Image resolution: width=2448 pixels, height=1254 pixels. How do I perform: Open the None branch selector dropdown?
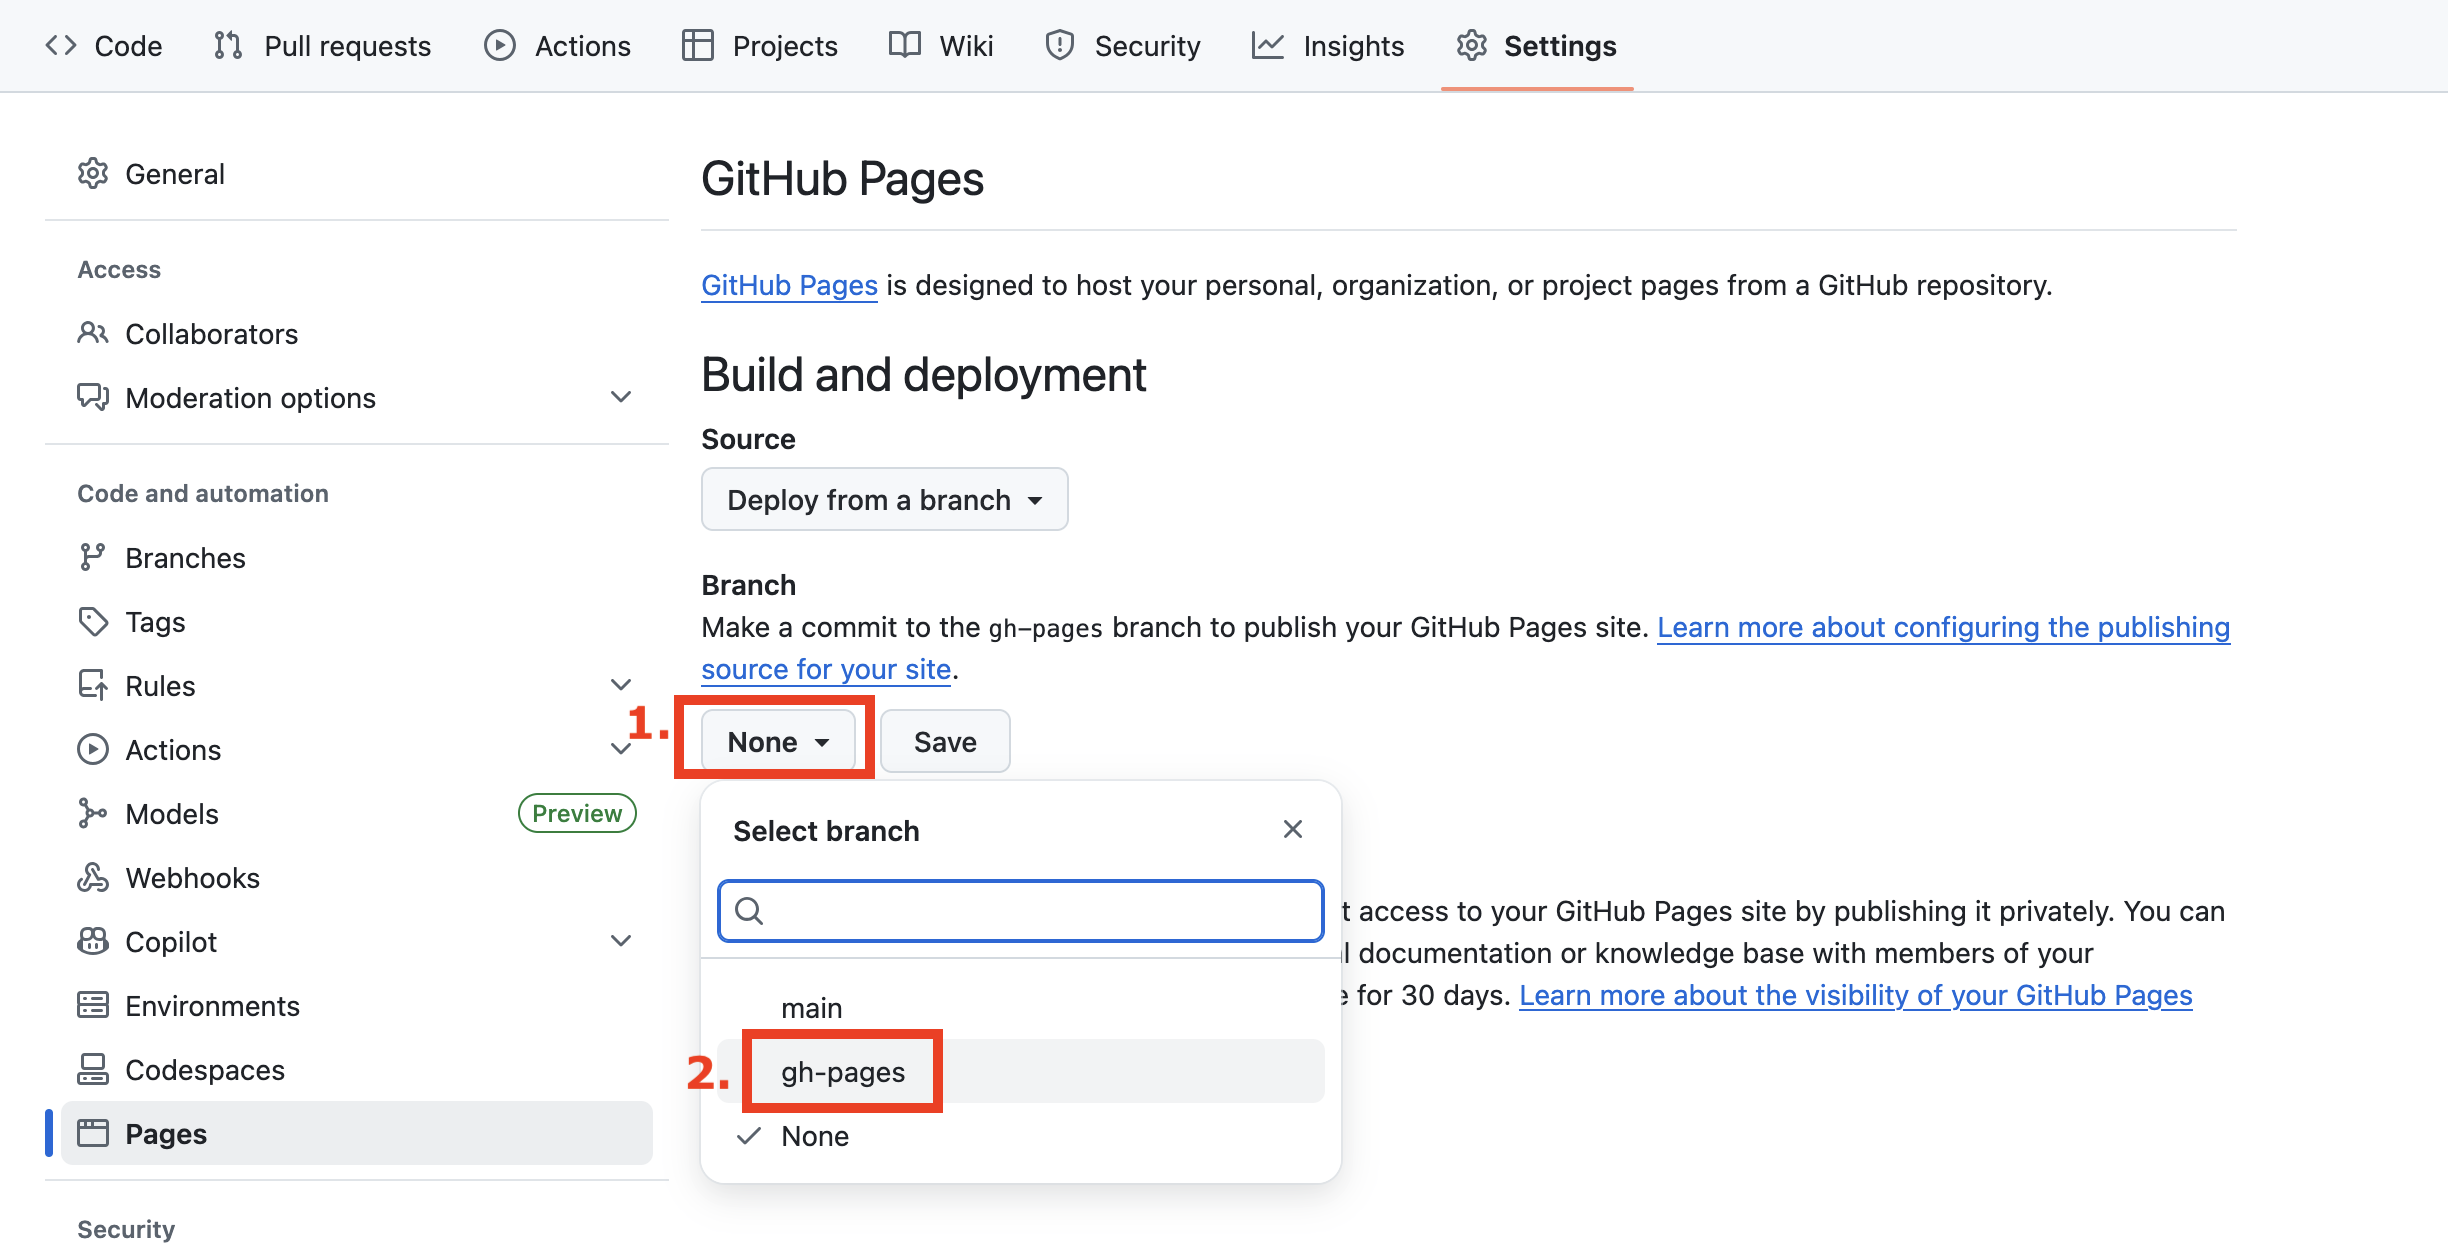tap(778, 742)
